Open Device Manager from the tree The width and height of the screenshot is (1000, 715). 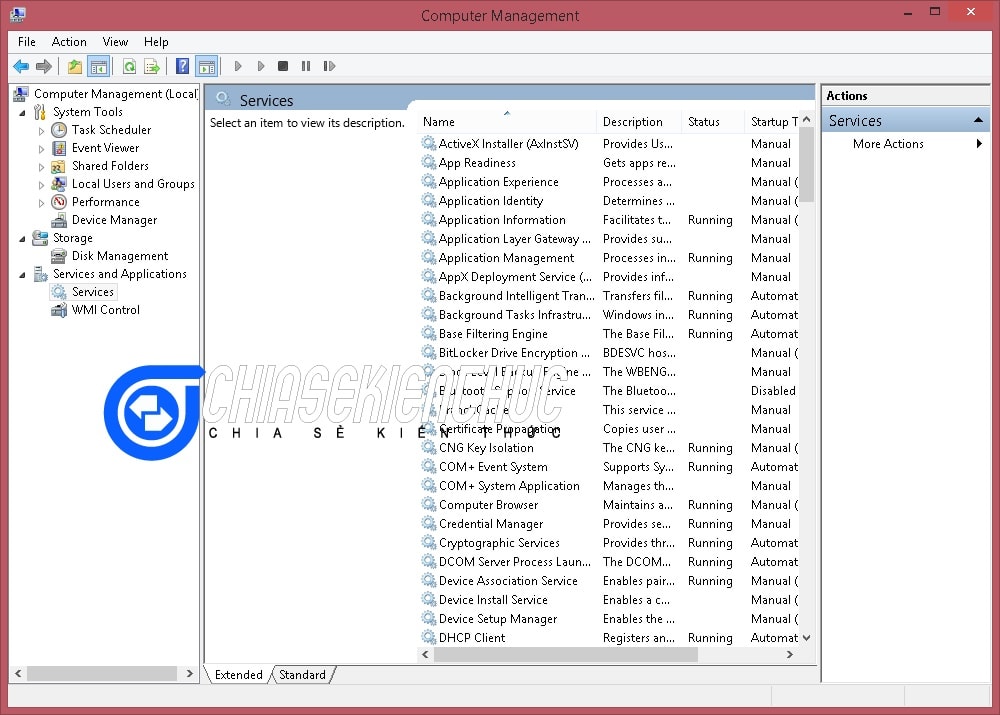pyautogui.click(x=114, y=219)
